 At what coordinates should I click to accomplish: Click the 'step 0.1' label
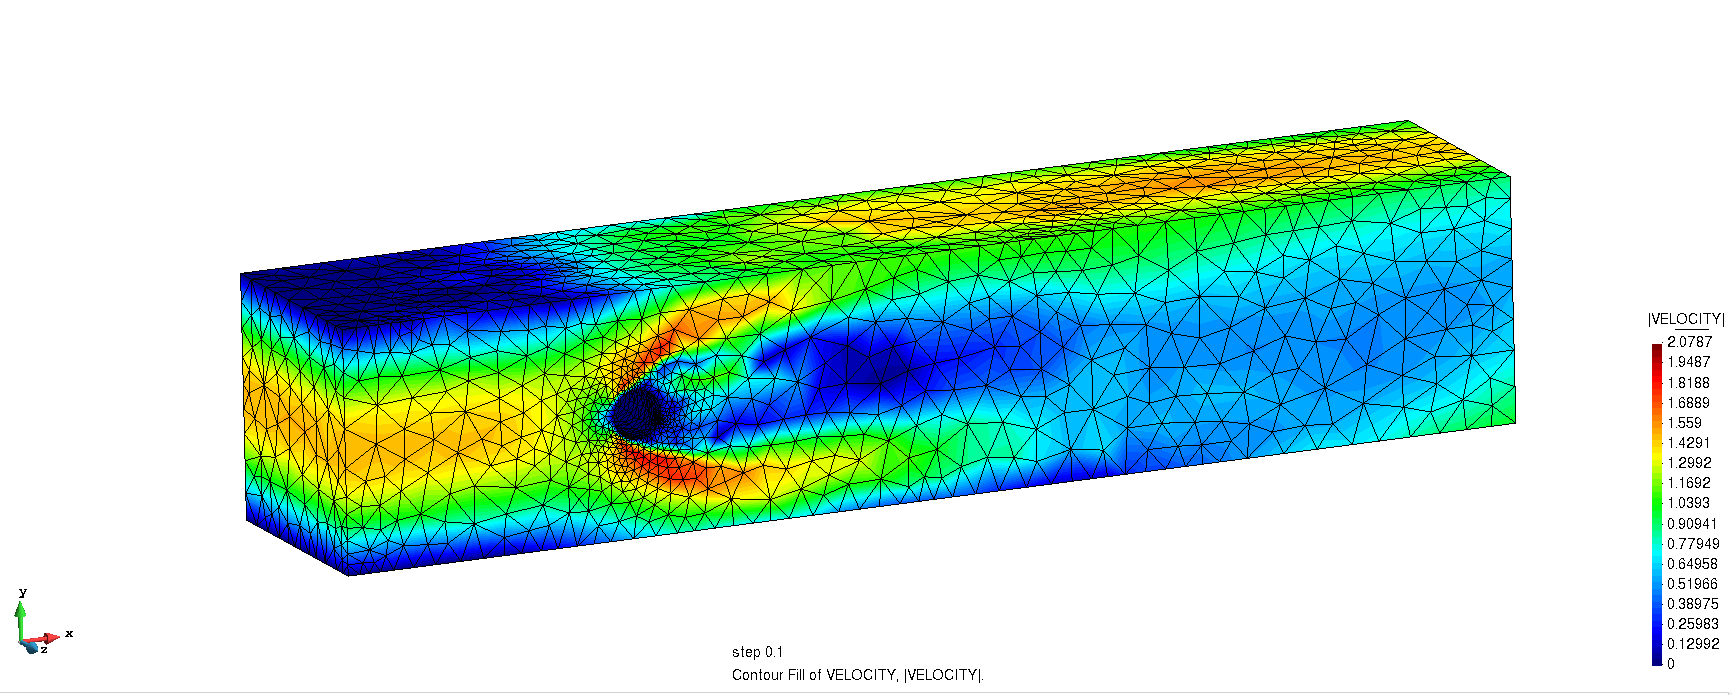pyautogui.click(x=757, y=652)
